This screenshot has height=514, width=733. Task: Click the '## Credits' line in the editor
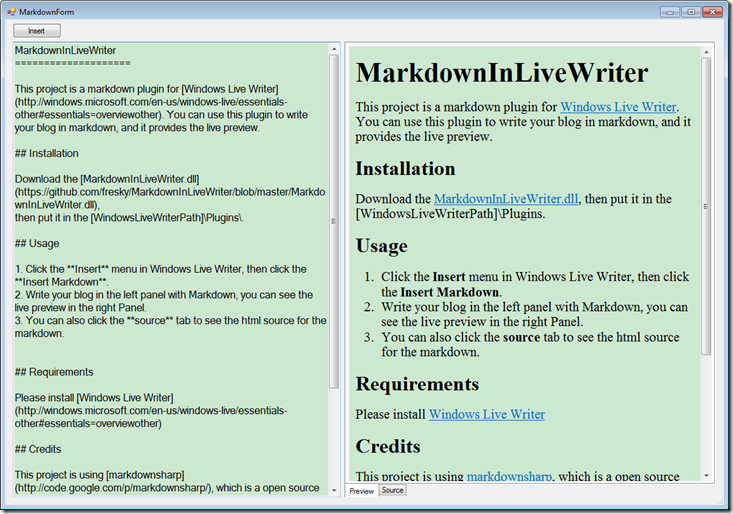point(38,449)
